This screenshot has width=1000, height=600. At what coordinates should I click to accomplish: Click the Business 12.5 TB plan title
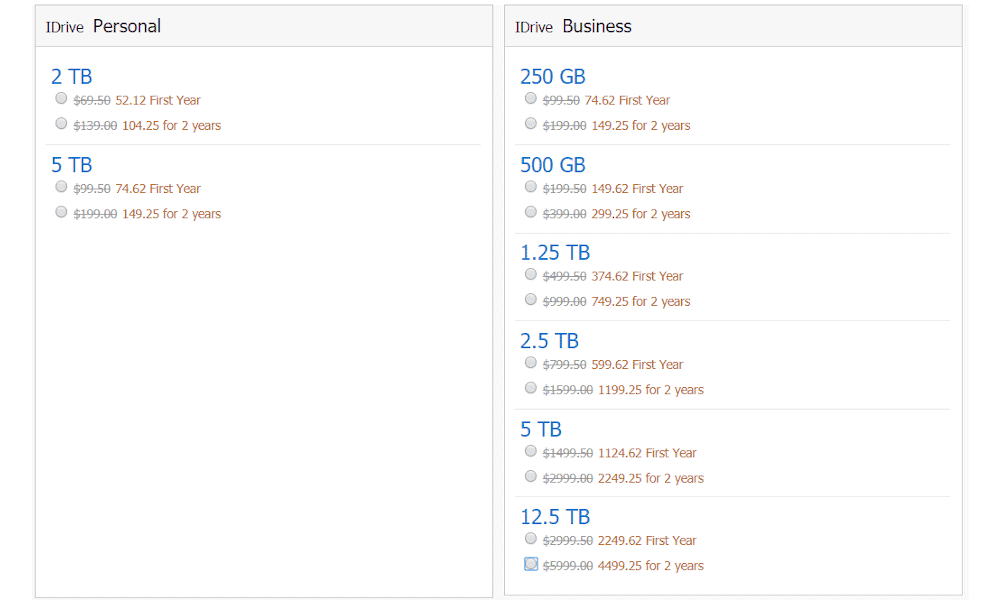555,517
